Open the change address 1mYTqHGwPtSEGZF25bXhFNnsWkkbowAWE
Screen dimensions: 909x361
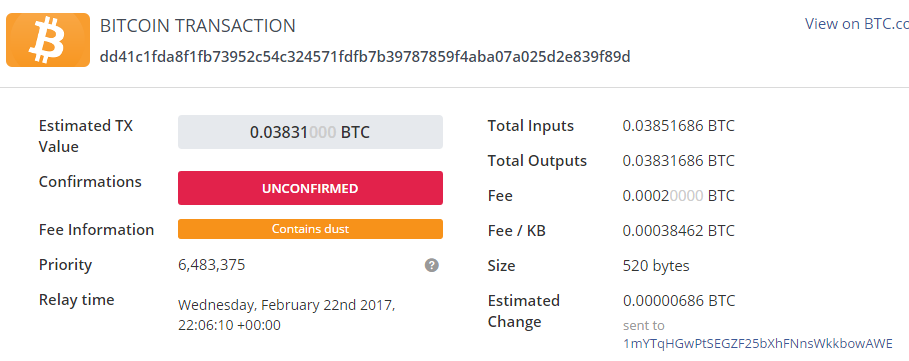pos(758,344)
